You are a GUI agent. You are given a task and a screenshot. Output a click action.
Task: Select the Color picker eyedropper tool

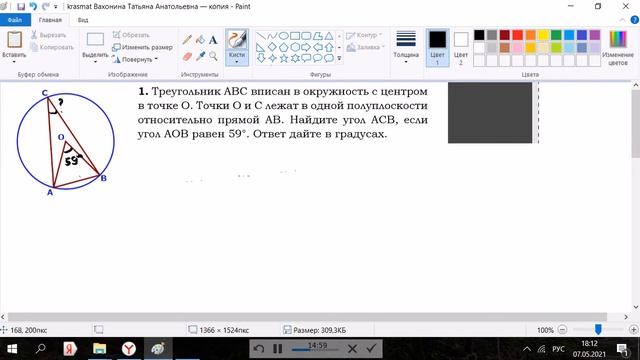tap(200, 56)
